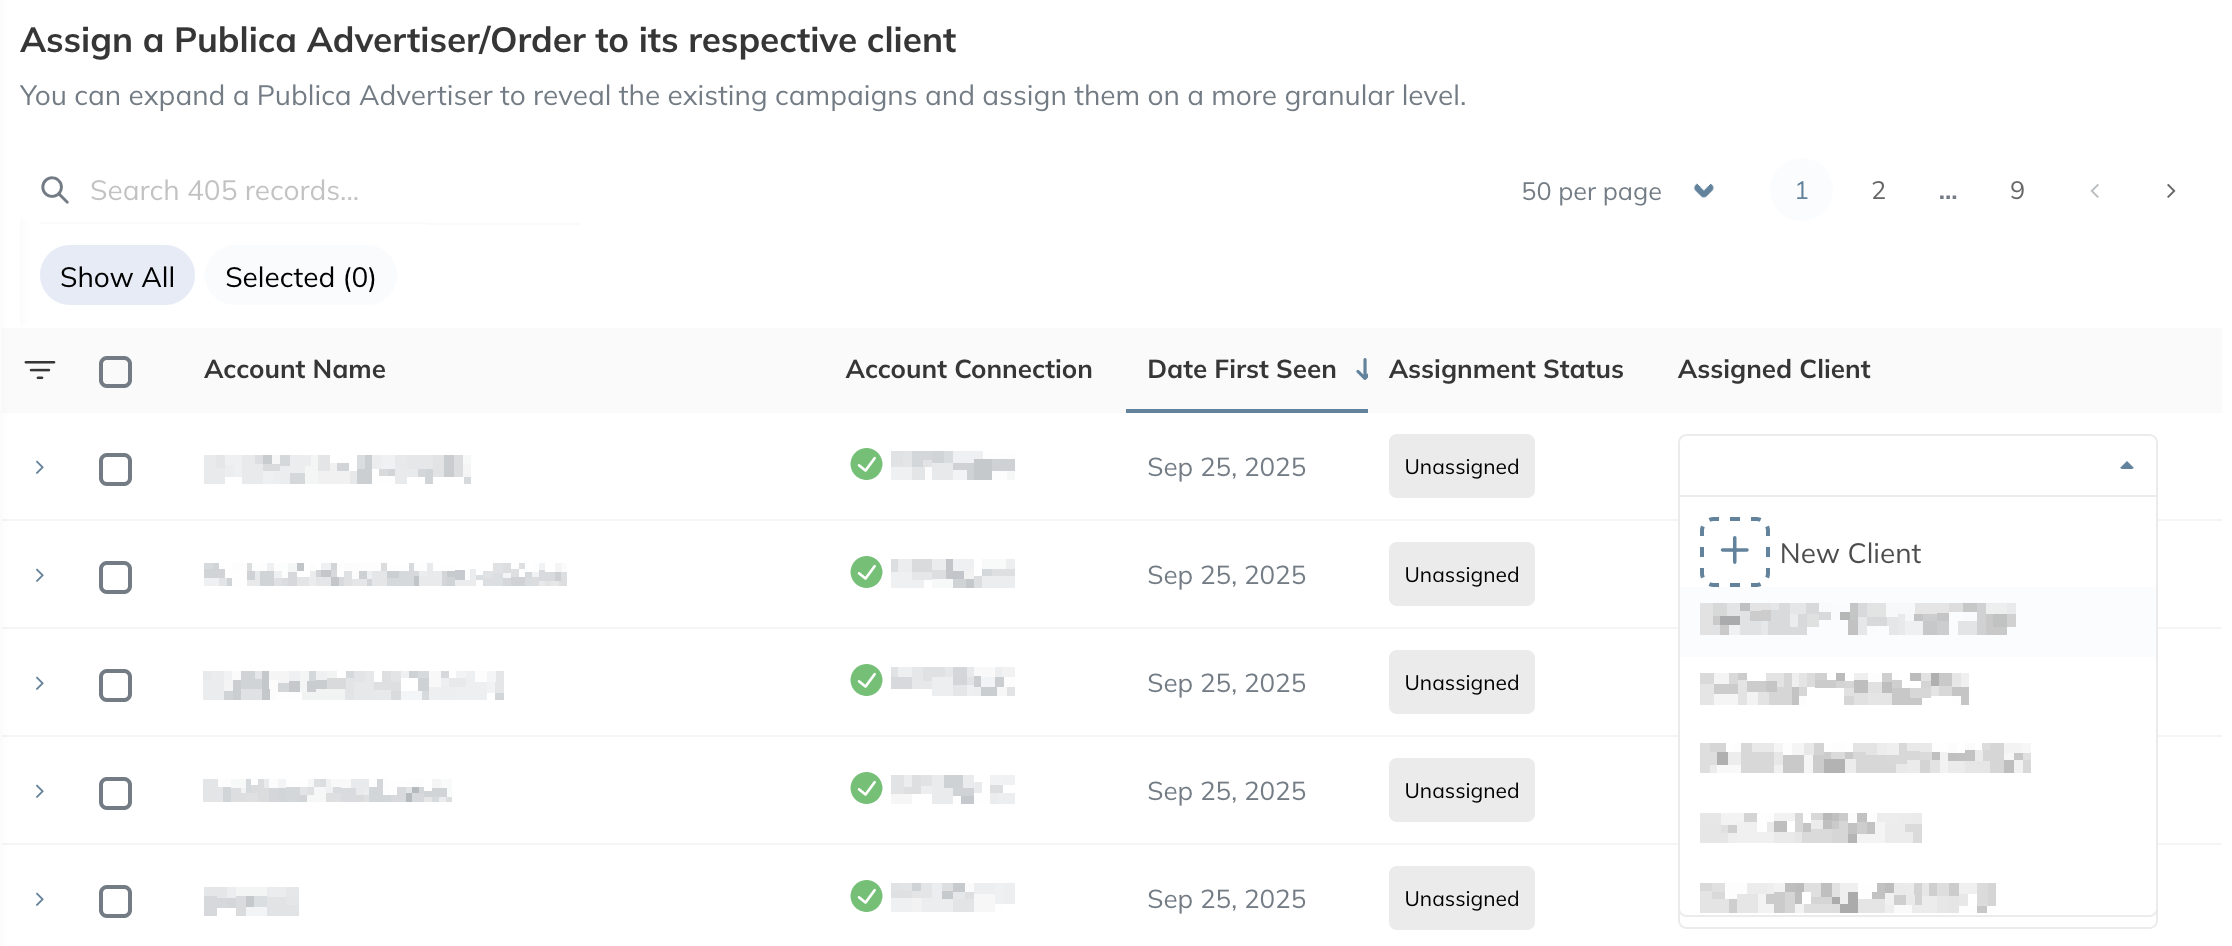Expand the second advertiser row
This screenshot has width=2232, height=946.
click(40, 575)
